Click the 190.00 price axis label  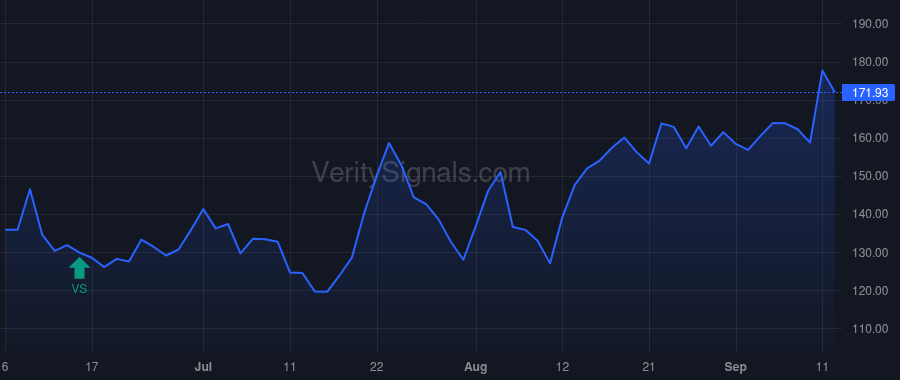870,24
